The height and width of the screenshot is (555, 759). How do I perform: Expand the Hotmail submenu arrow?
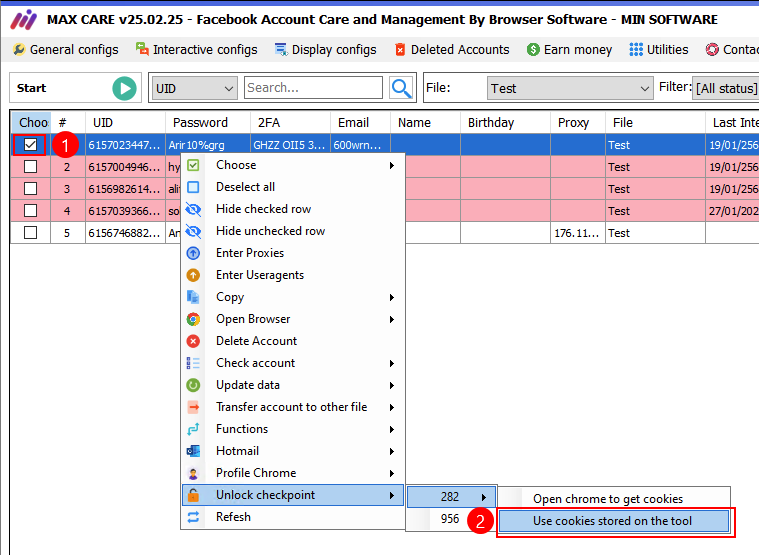392,451
